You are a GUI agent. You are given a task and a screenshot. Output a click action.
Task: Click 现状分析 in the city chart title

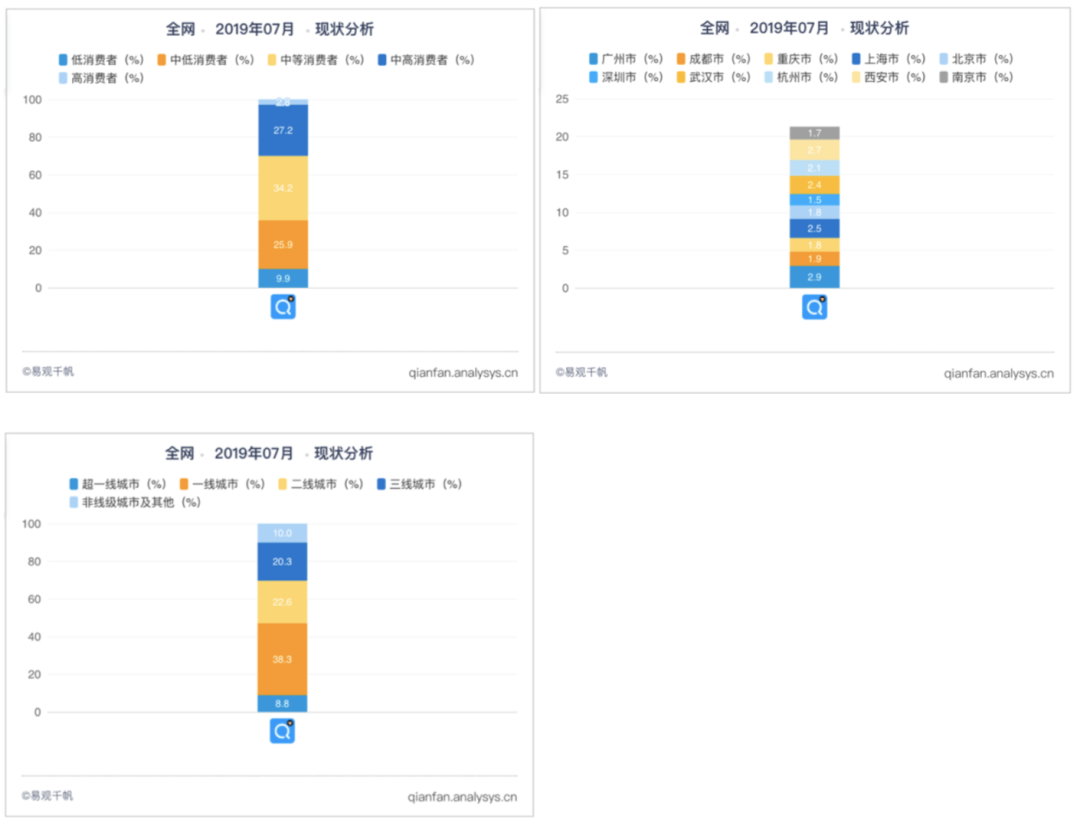point(880,28)
